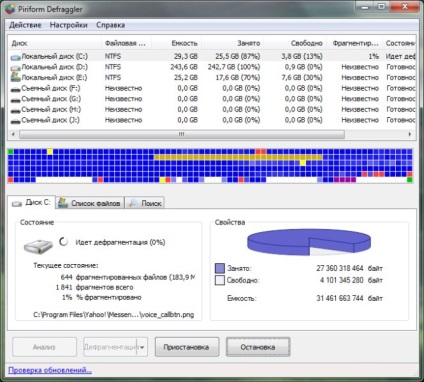The height and width of the screenshot is (382, 424).
Task: Select drive icon for Локальный диск (D:)
Action: [15, 68]
